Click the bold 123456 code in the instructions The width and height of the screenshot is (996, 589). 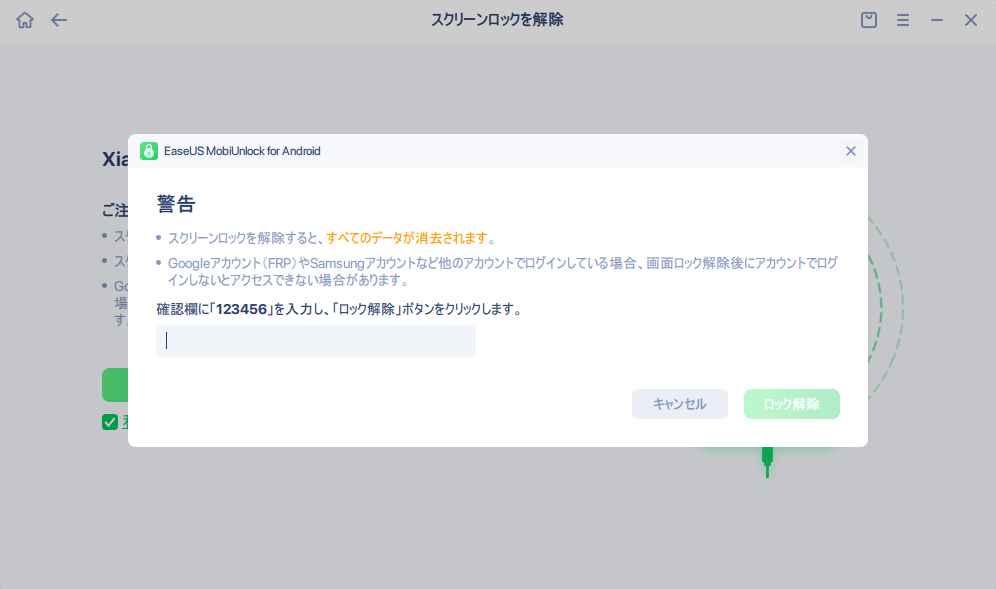[x=241, y=310]
